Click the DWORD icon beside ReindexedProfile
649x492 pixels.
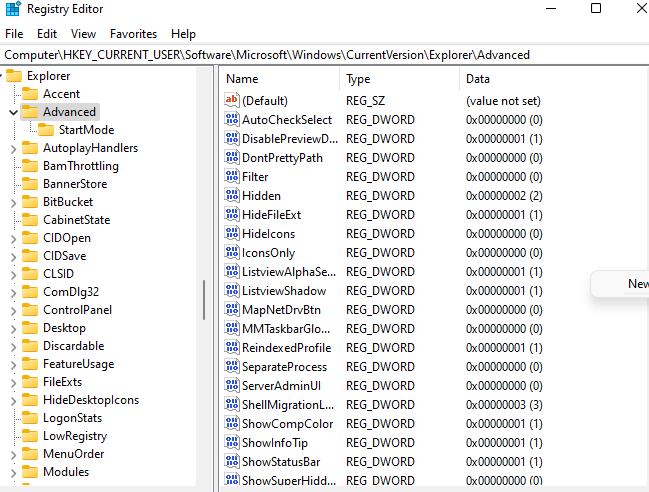pyautogui.click(x=232, y=348)
